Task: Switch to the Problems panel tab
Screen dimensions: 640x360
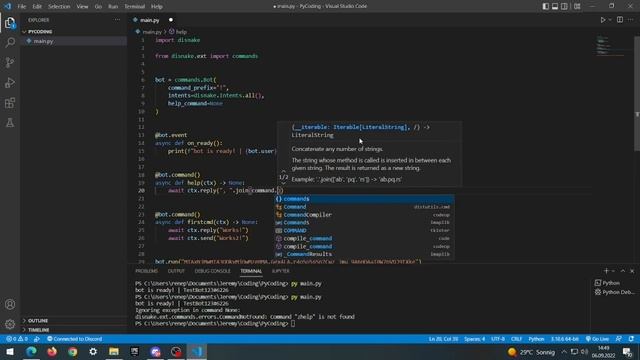Action: [147, 271]
